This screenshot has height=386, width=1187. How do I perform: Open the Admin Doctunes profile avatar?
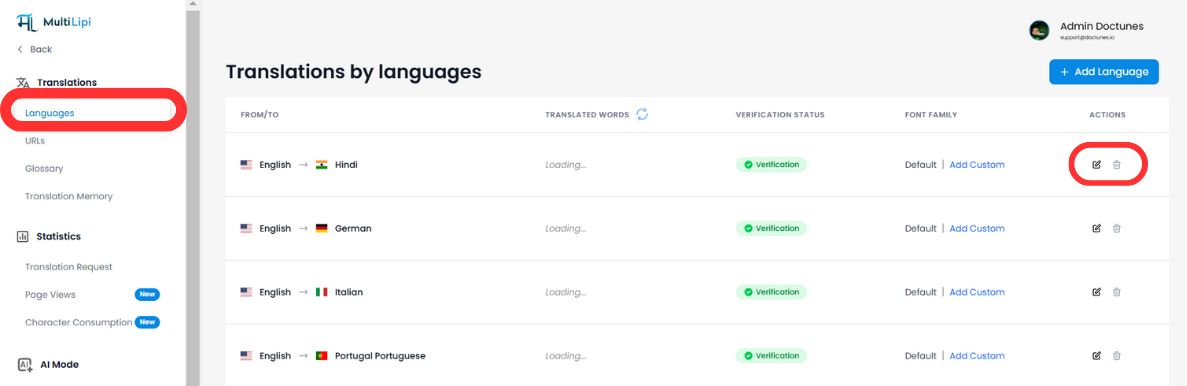pos(1039,30)
